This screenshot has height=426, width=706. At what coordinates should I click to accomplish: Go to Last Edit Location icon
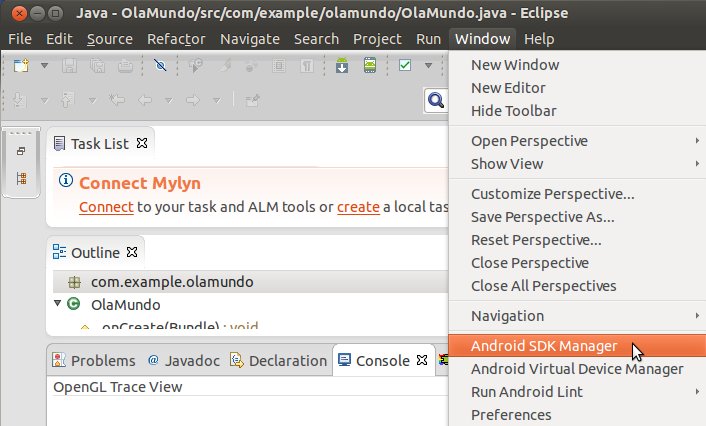coord(117,100)
